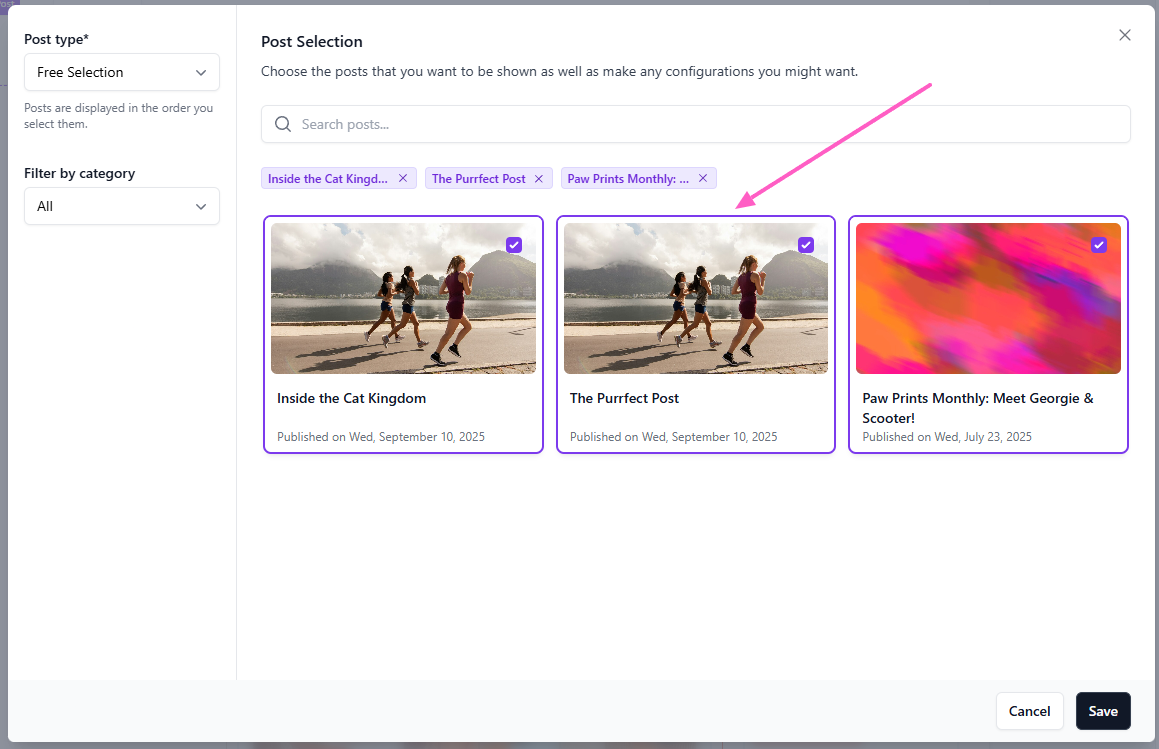The width and height of the screenshot is (1159, 749).
Task: Click the Free Selection dropdown chevron
Action: point(201,72)
